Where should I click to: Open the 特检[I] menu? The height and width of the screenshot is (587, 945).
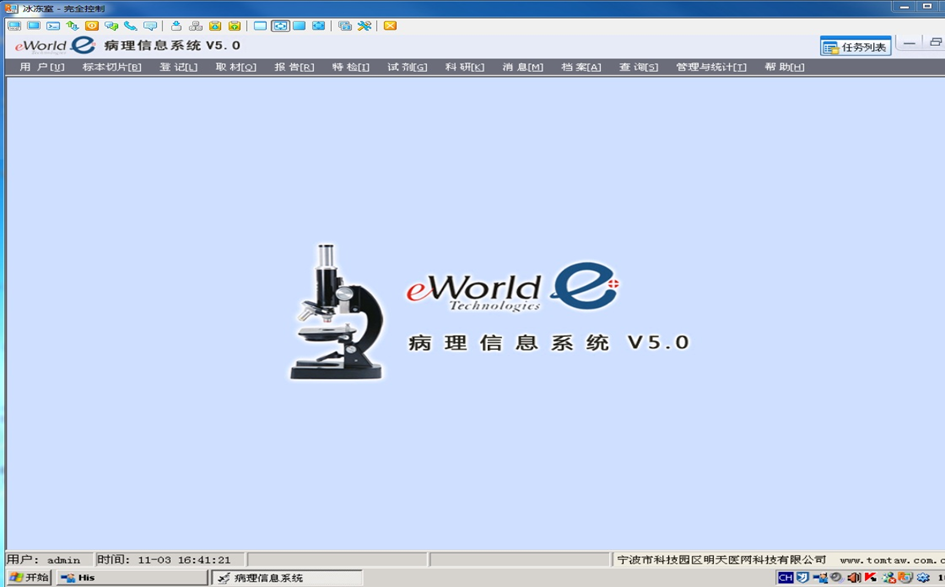(x=350, y=67)
